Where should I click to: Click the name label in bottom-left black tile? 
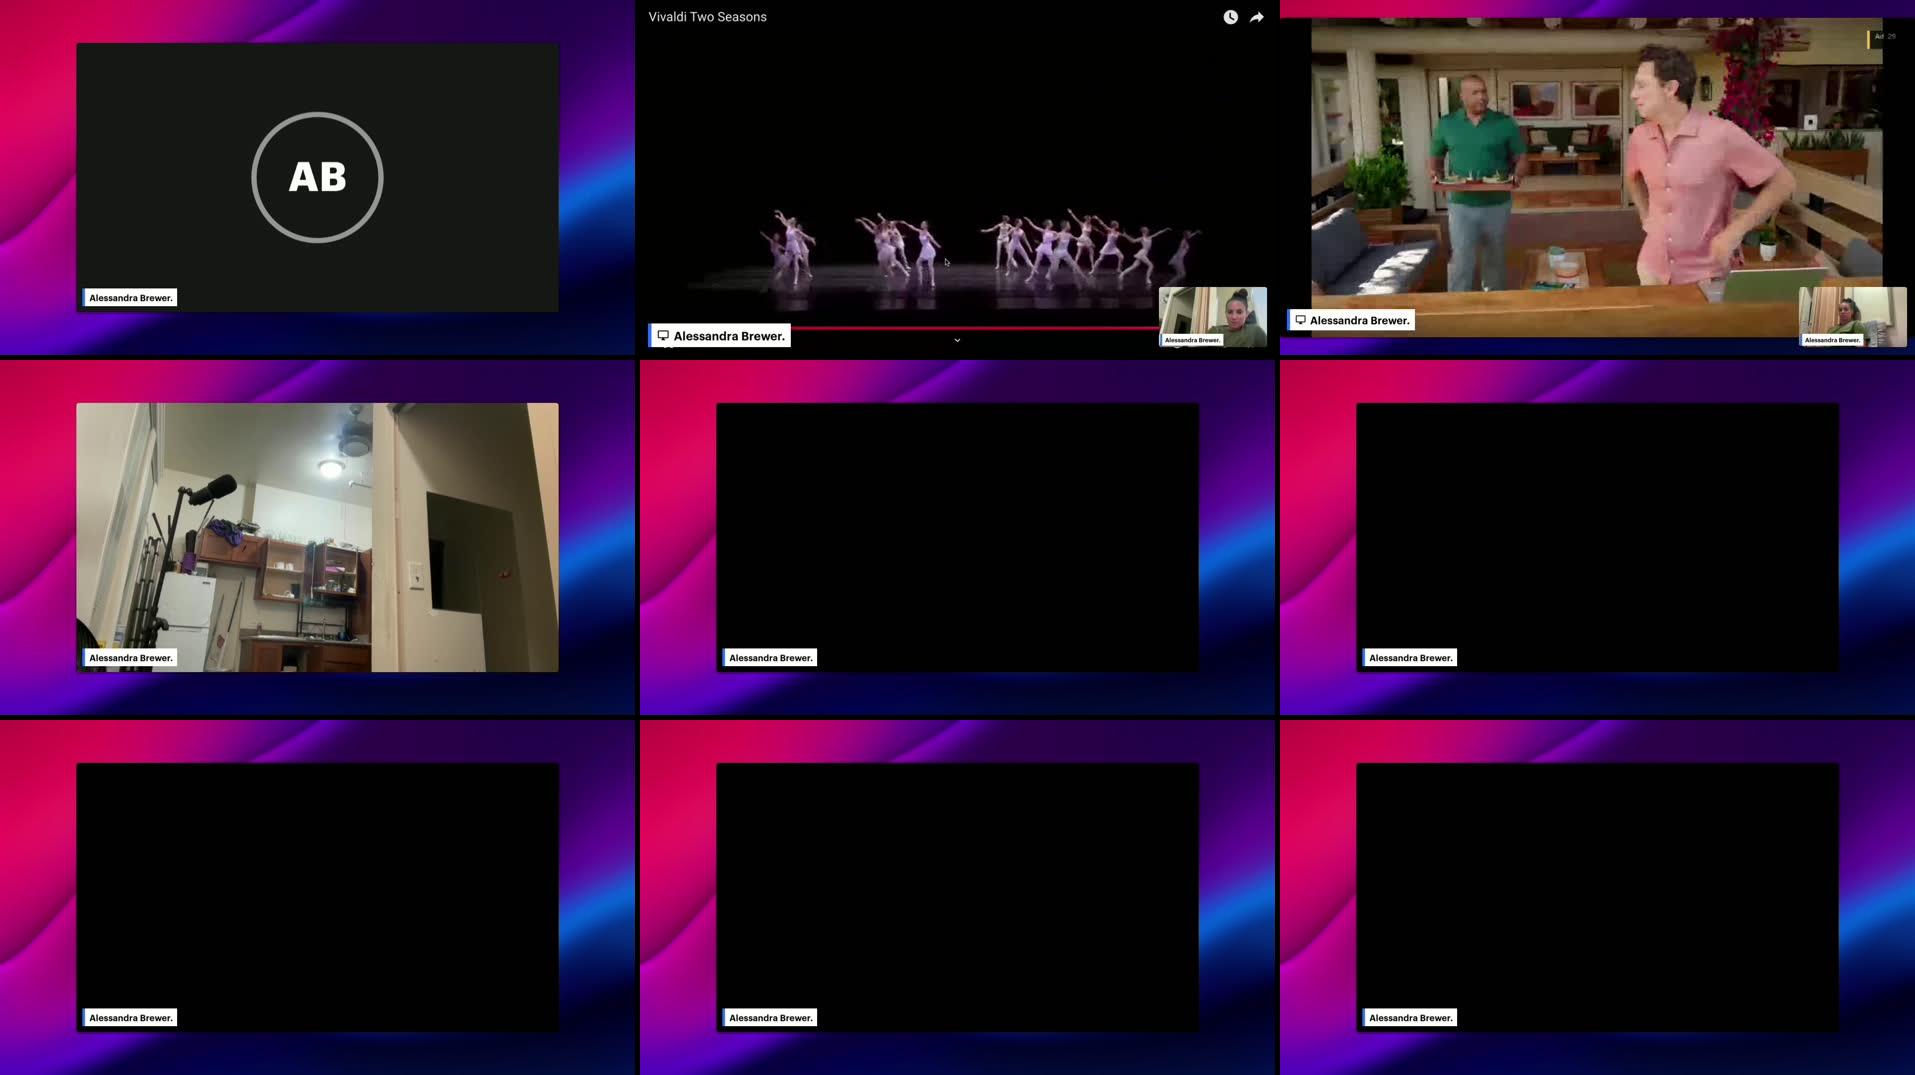pyautogui.click(x=130, y=1018)
